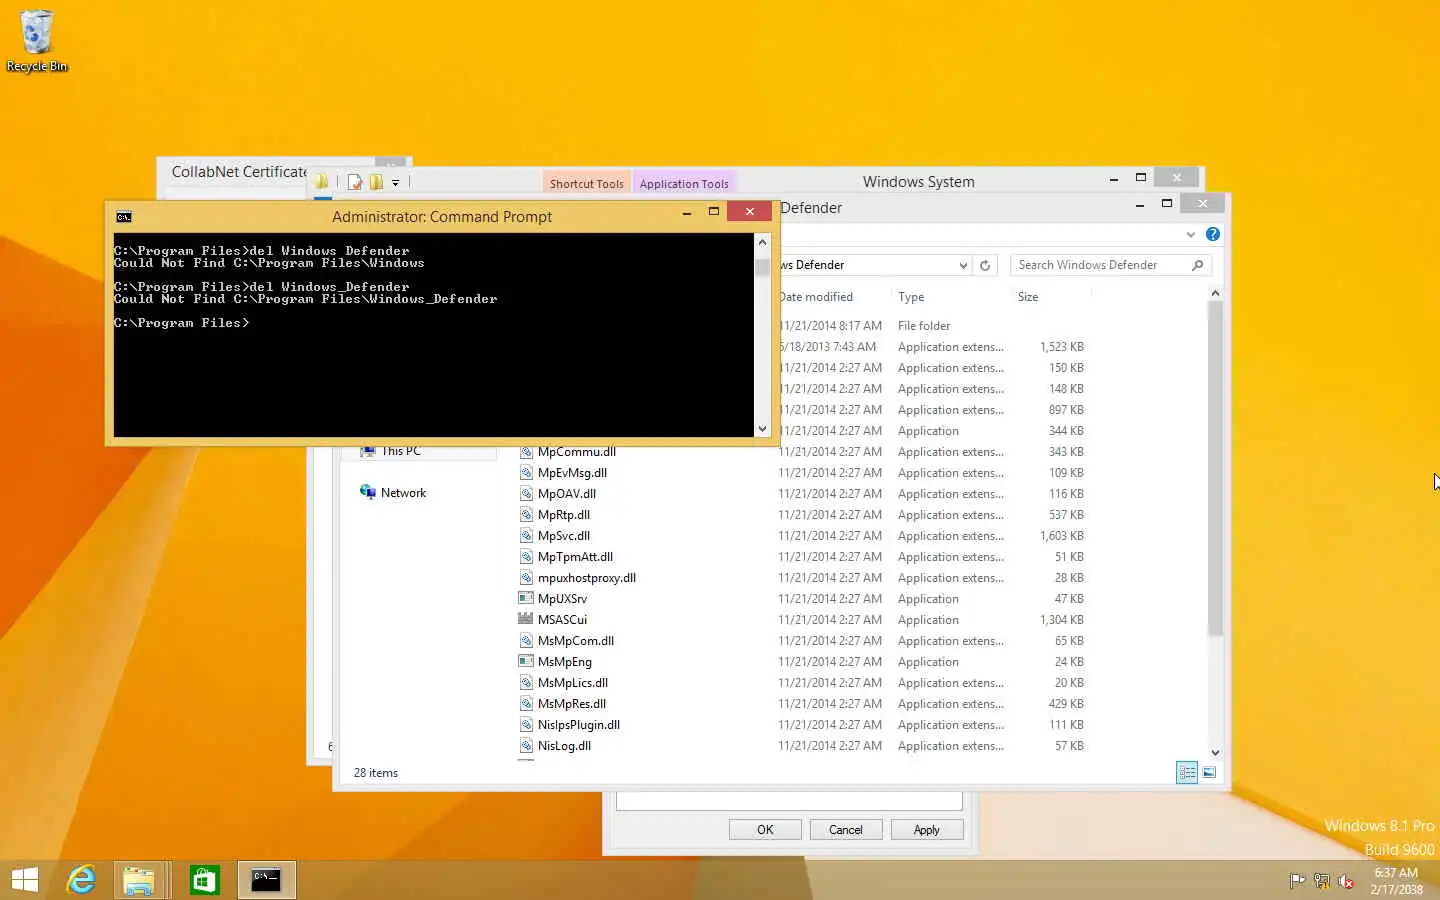Show the taskbar clock and date
Screen dimensions: 1440x900
(x=1396, y=881)
